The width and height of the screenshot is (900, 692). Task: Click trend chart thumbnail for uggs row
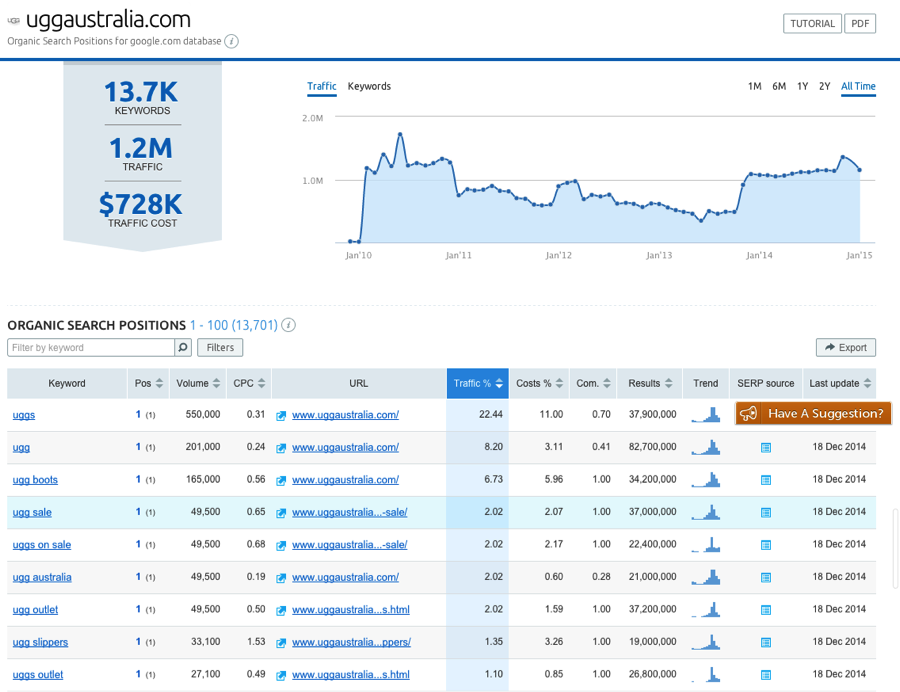pos(706,414)
